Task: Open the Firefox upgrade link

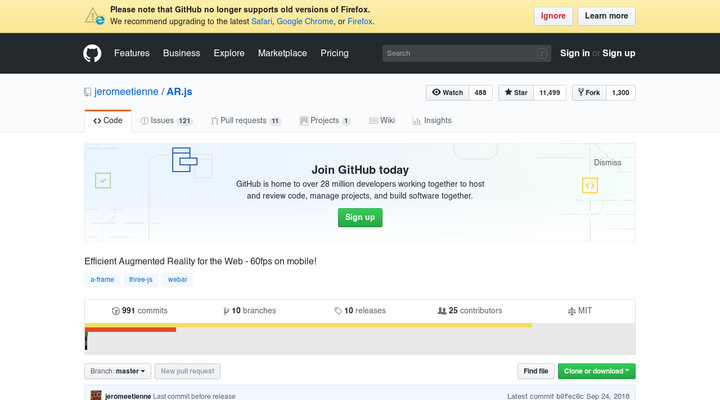Action: click(360, 22)
